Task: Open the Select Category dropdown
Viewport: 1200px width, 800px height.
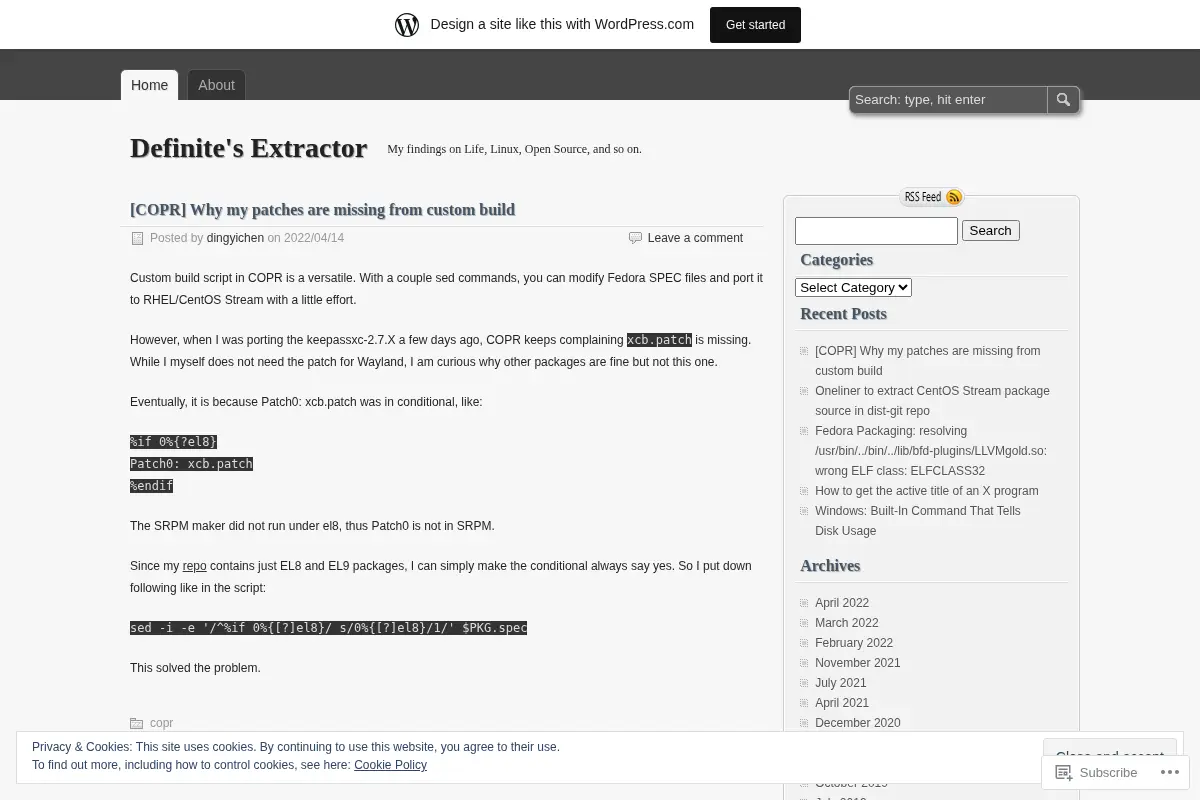Action: click(x=853, y=288)
